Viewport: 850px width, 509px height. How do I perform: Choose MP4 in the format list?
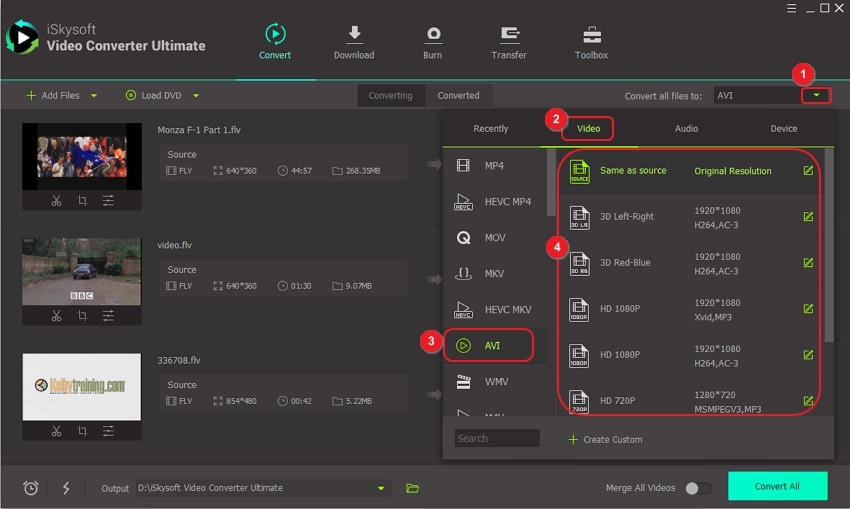tap(494, 165)
